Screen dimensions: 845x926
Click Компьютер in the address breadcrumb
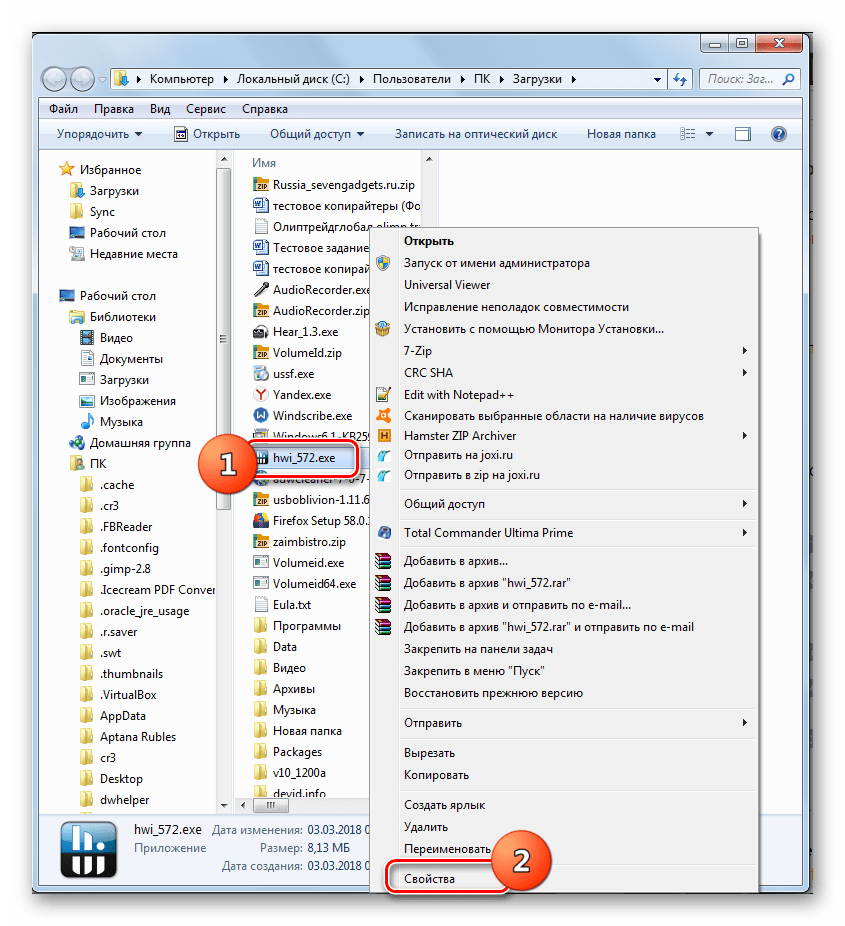[182, 79]
